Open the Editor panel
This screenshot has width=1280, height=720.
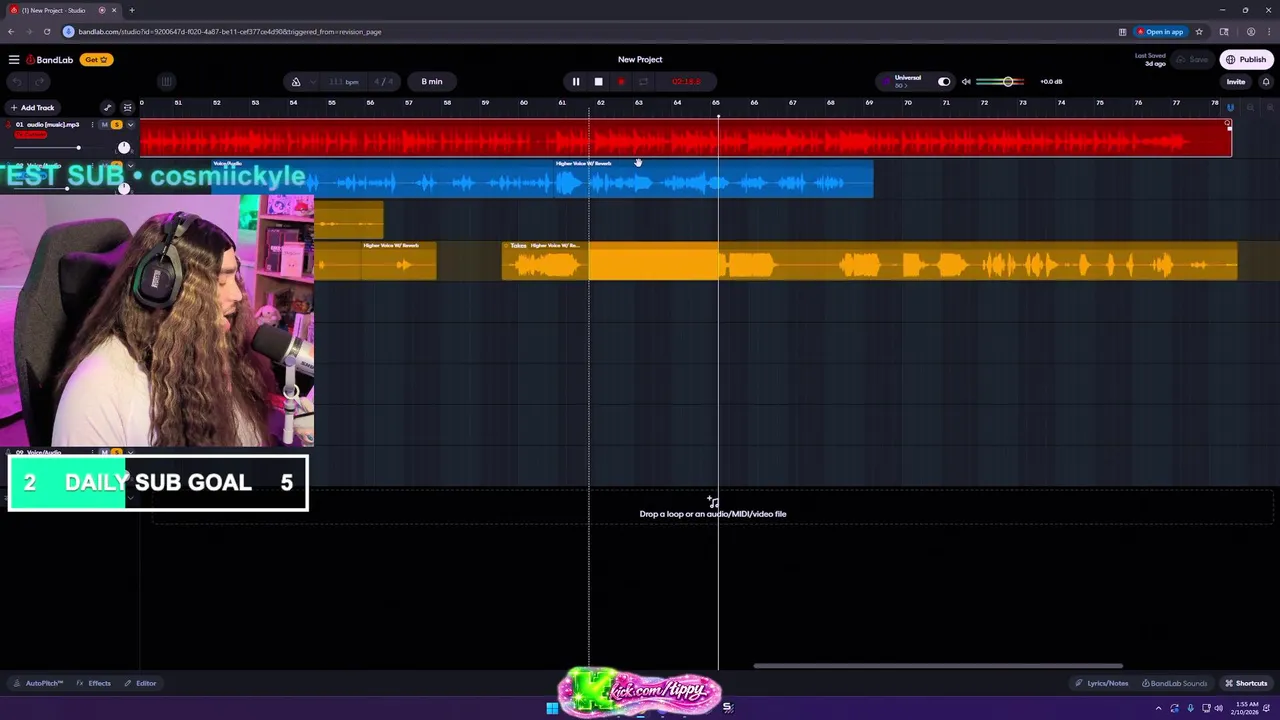pos(140,683)
